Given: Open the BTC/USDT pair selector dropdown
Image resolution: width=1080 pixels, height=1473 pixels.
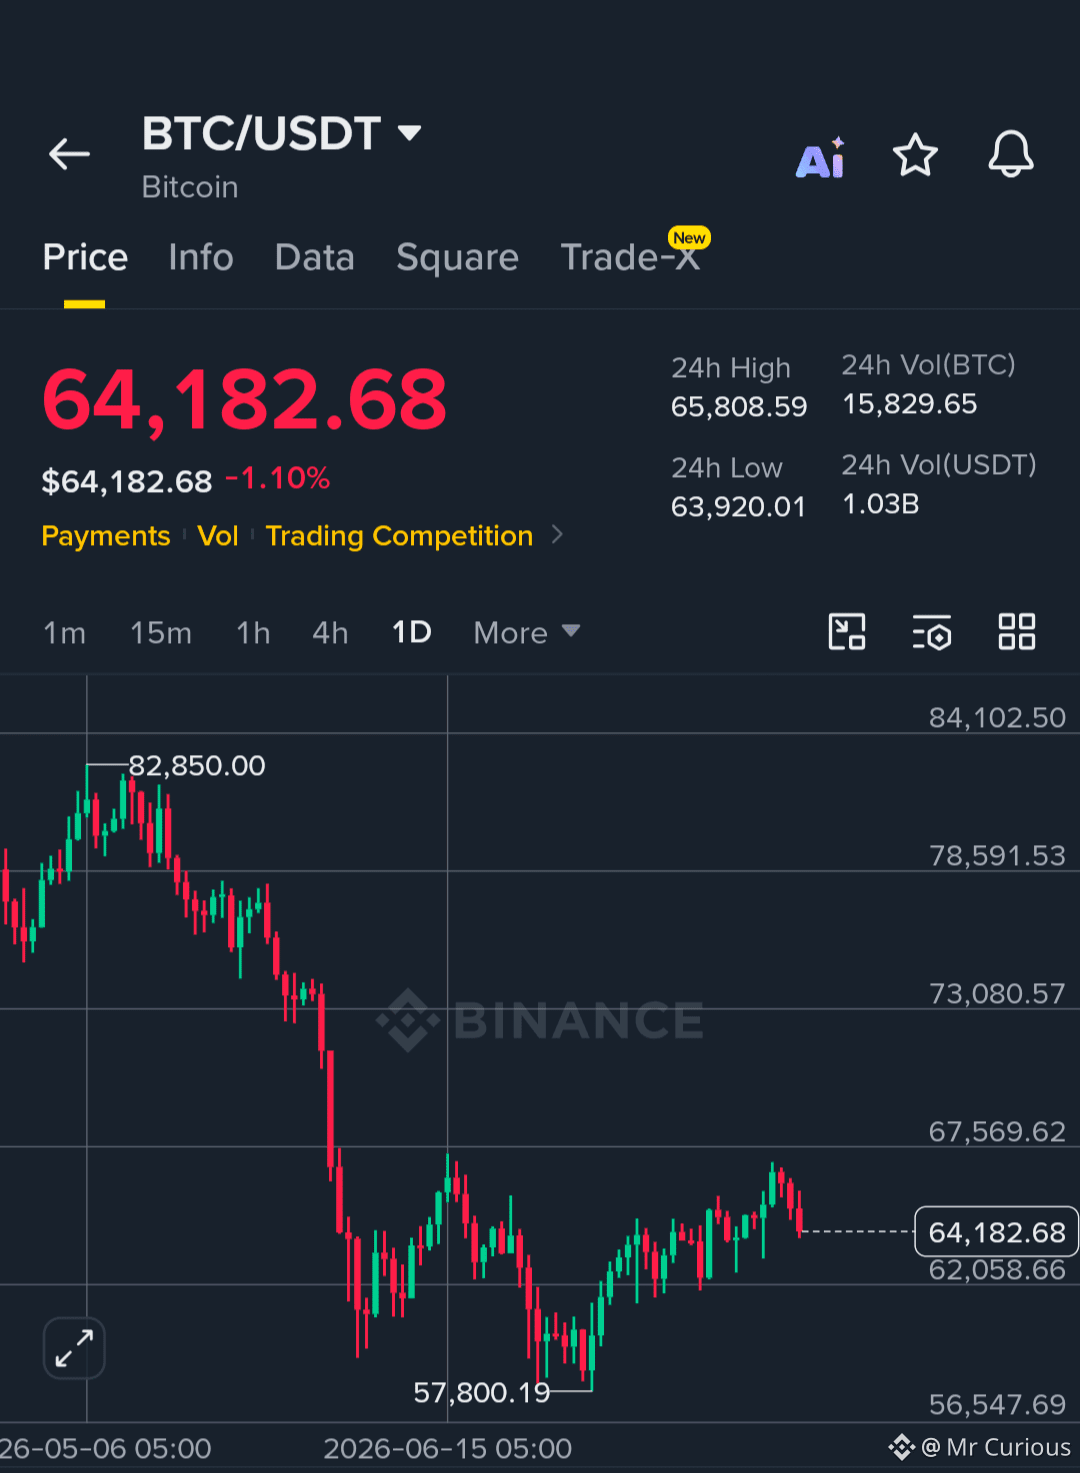Looking at the screenshot, I should point(282,133).
